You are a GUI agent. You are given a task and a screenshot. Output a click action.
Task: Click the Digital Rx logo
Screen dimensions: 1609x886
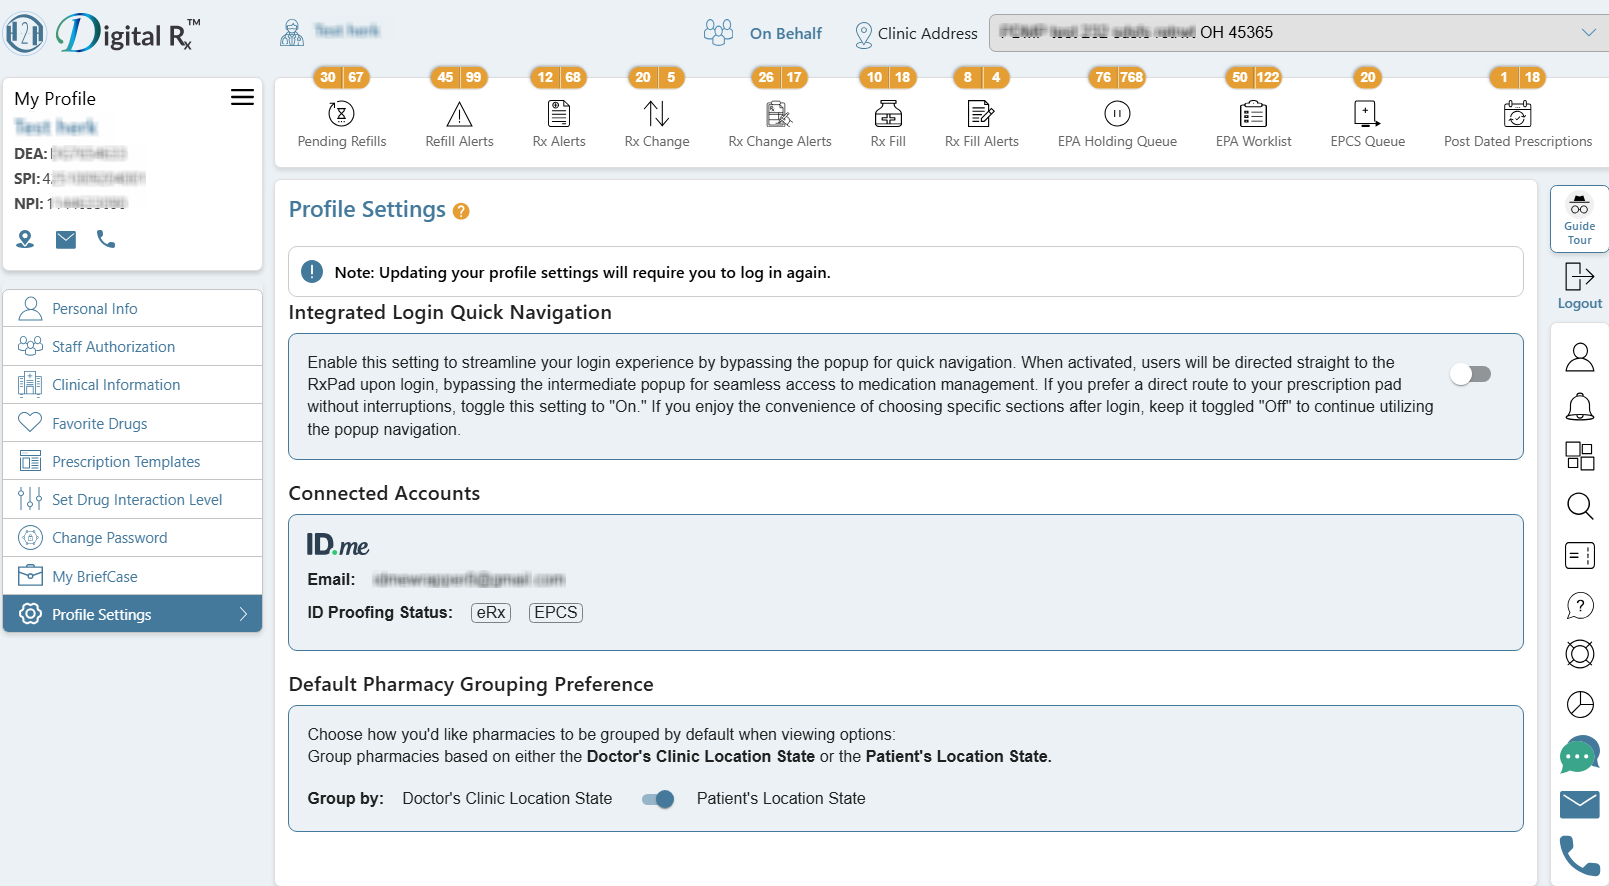(x=102, y=34)
